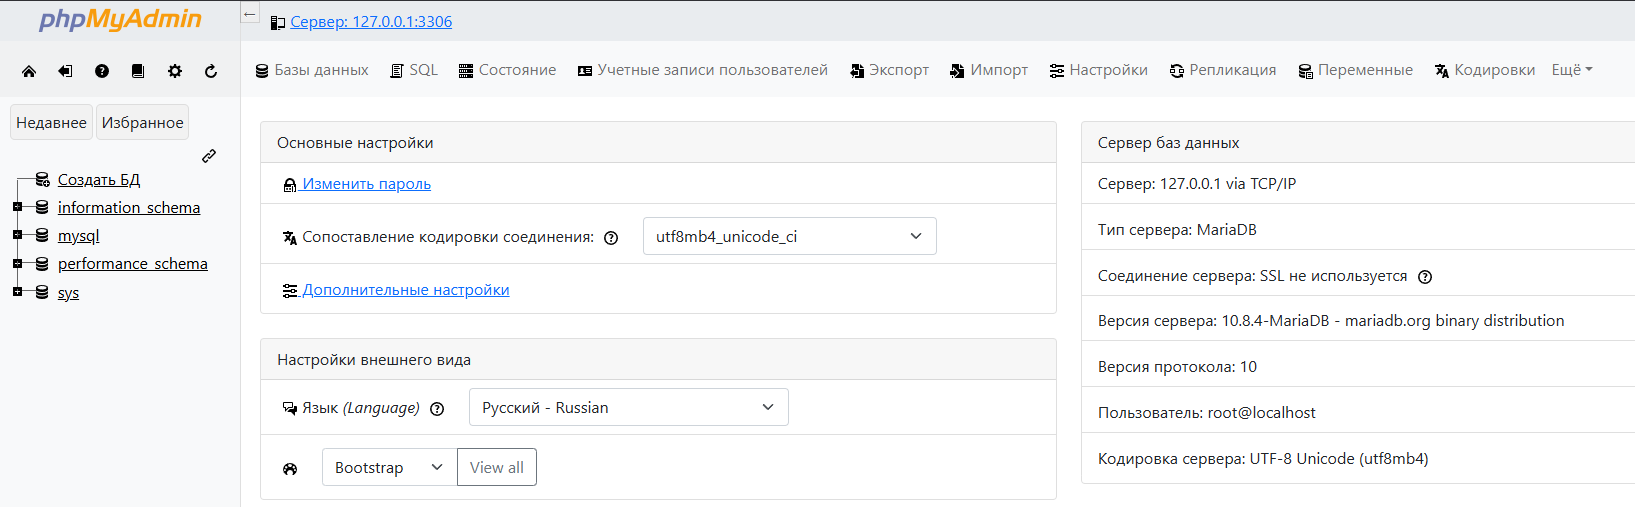This screenshot has width=1635, height=507.
Task: Switch to the Состояние tab
Action: [507, 70]
